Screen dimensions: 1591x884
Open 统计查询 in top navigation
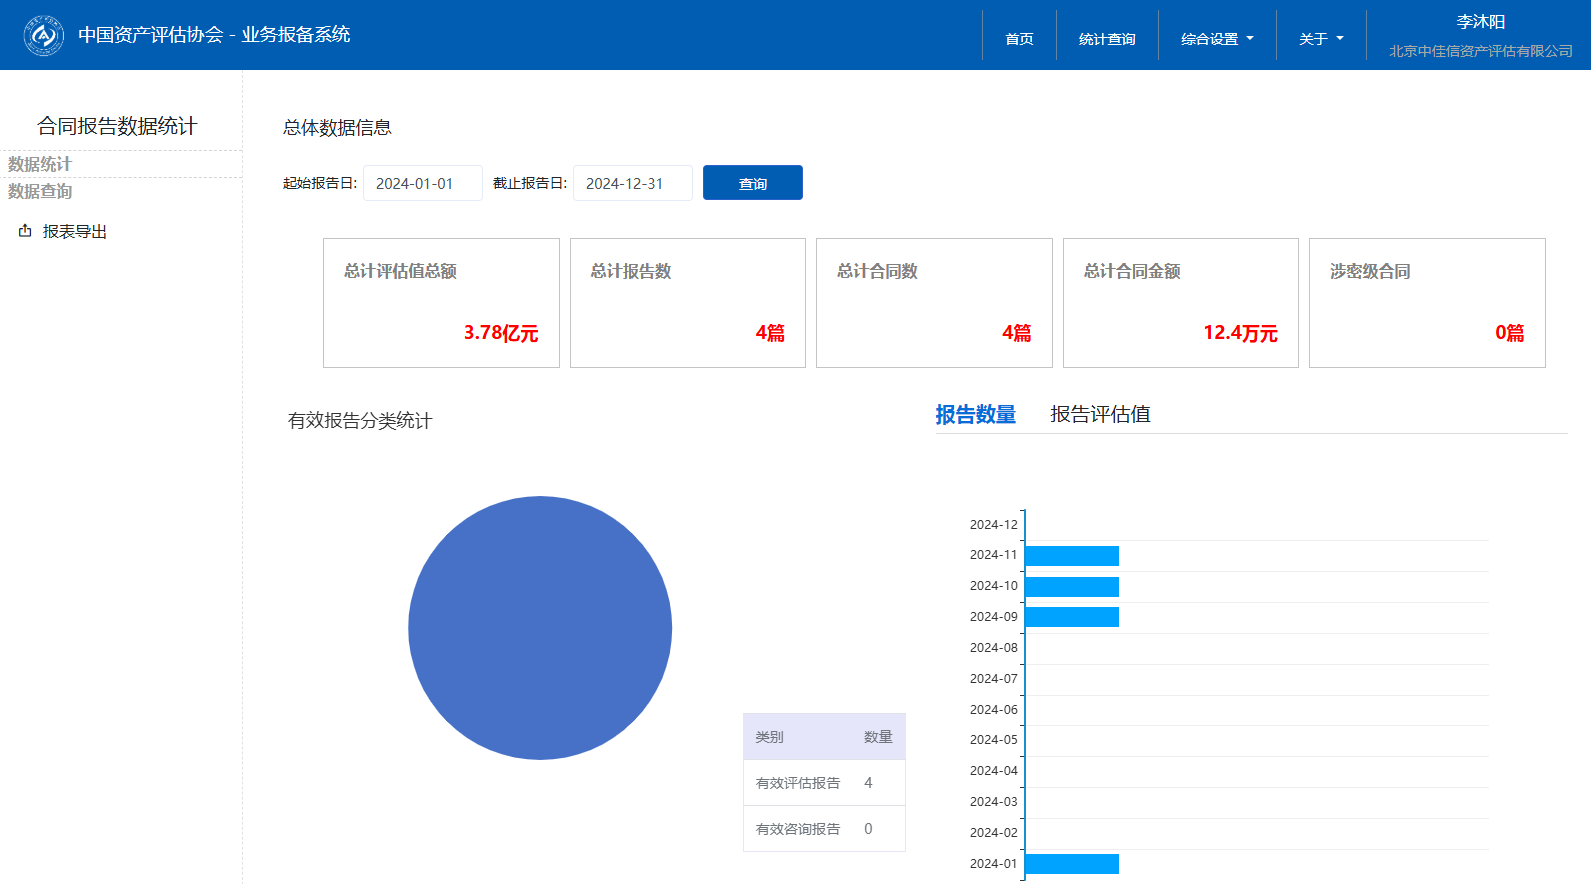coord(1107,39)
